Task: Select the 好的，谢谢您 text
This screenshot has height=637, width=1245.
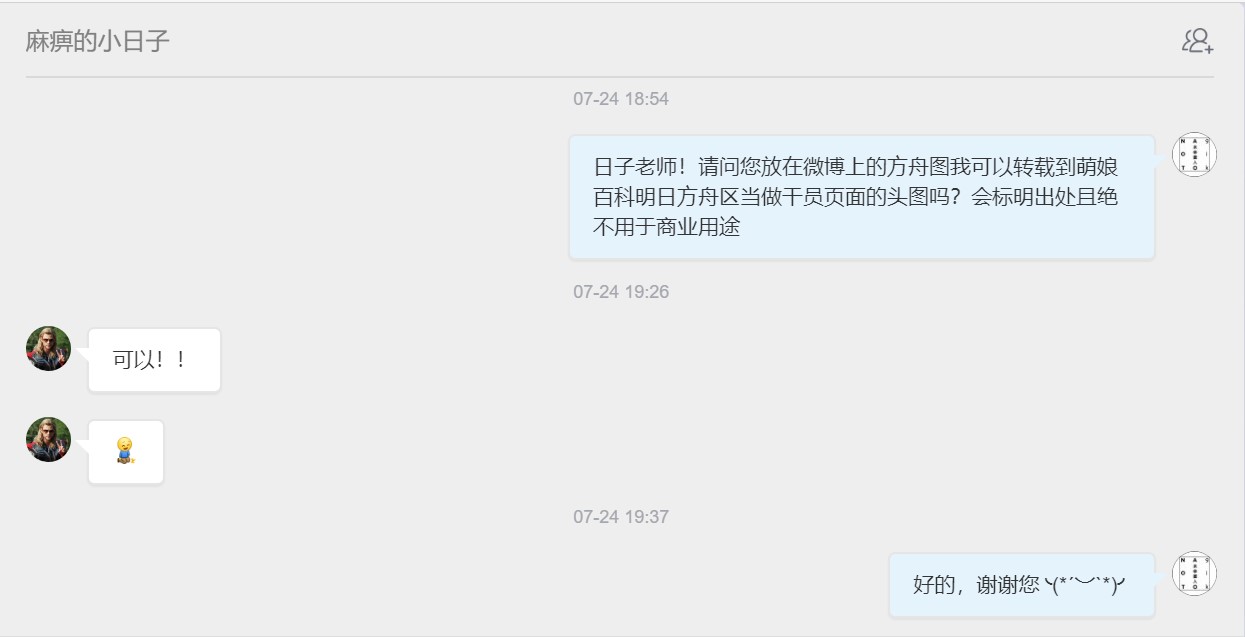Action: click(x=976, y=585)
